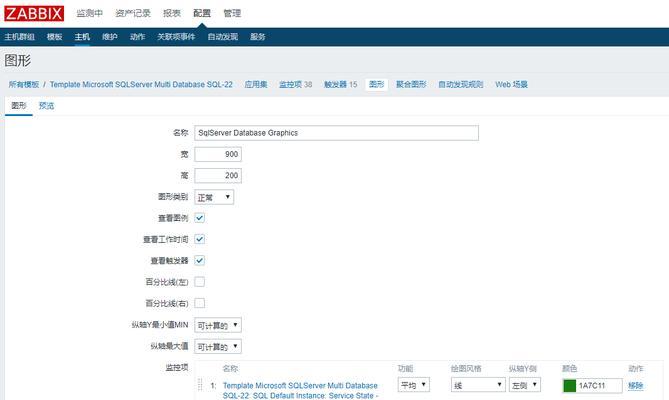Open the 功能 dropdown showing 平均

click(x=413, y=385)
